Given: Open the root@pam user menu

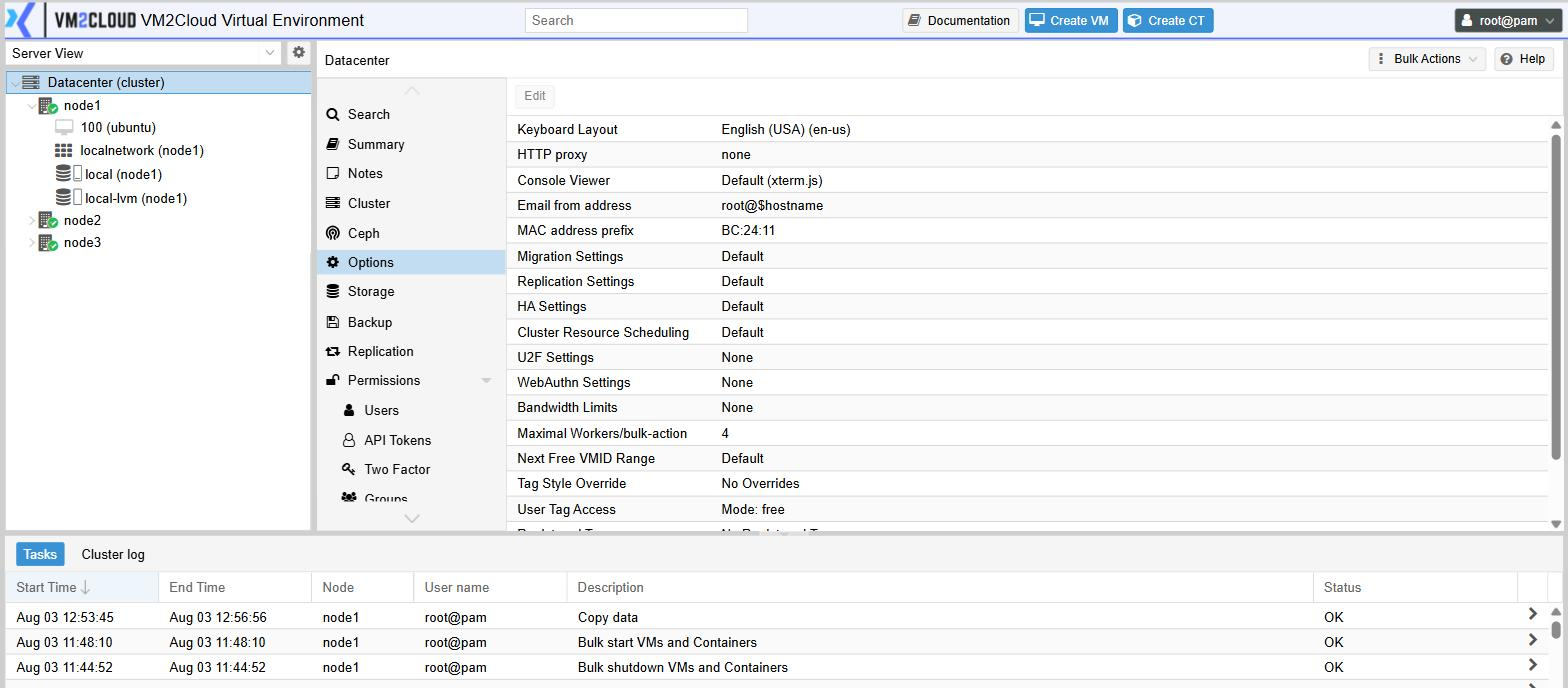Looking at the screenshot, I should pyautogui.click(x=1509, y=20).
